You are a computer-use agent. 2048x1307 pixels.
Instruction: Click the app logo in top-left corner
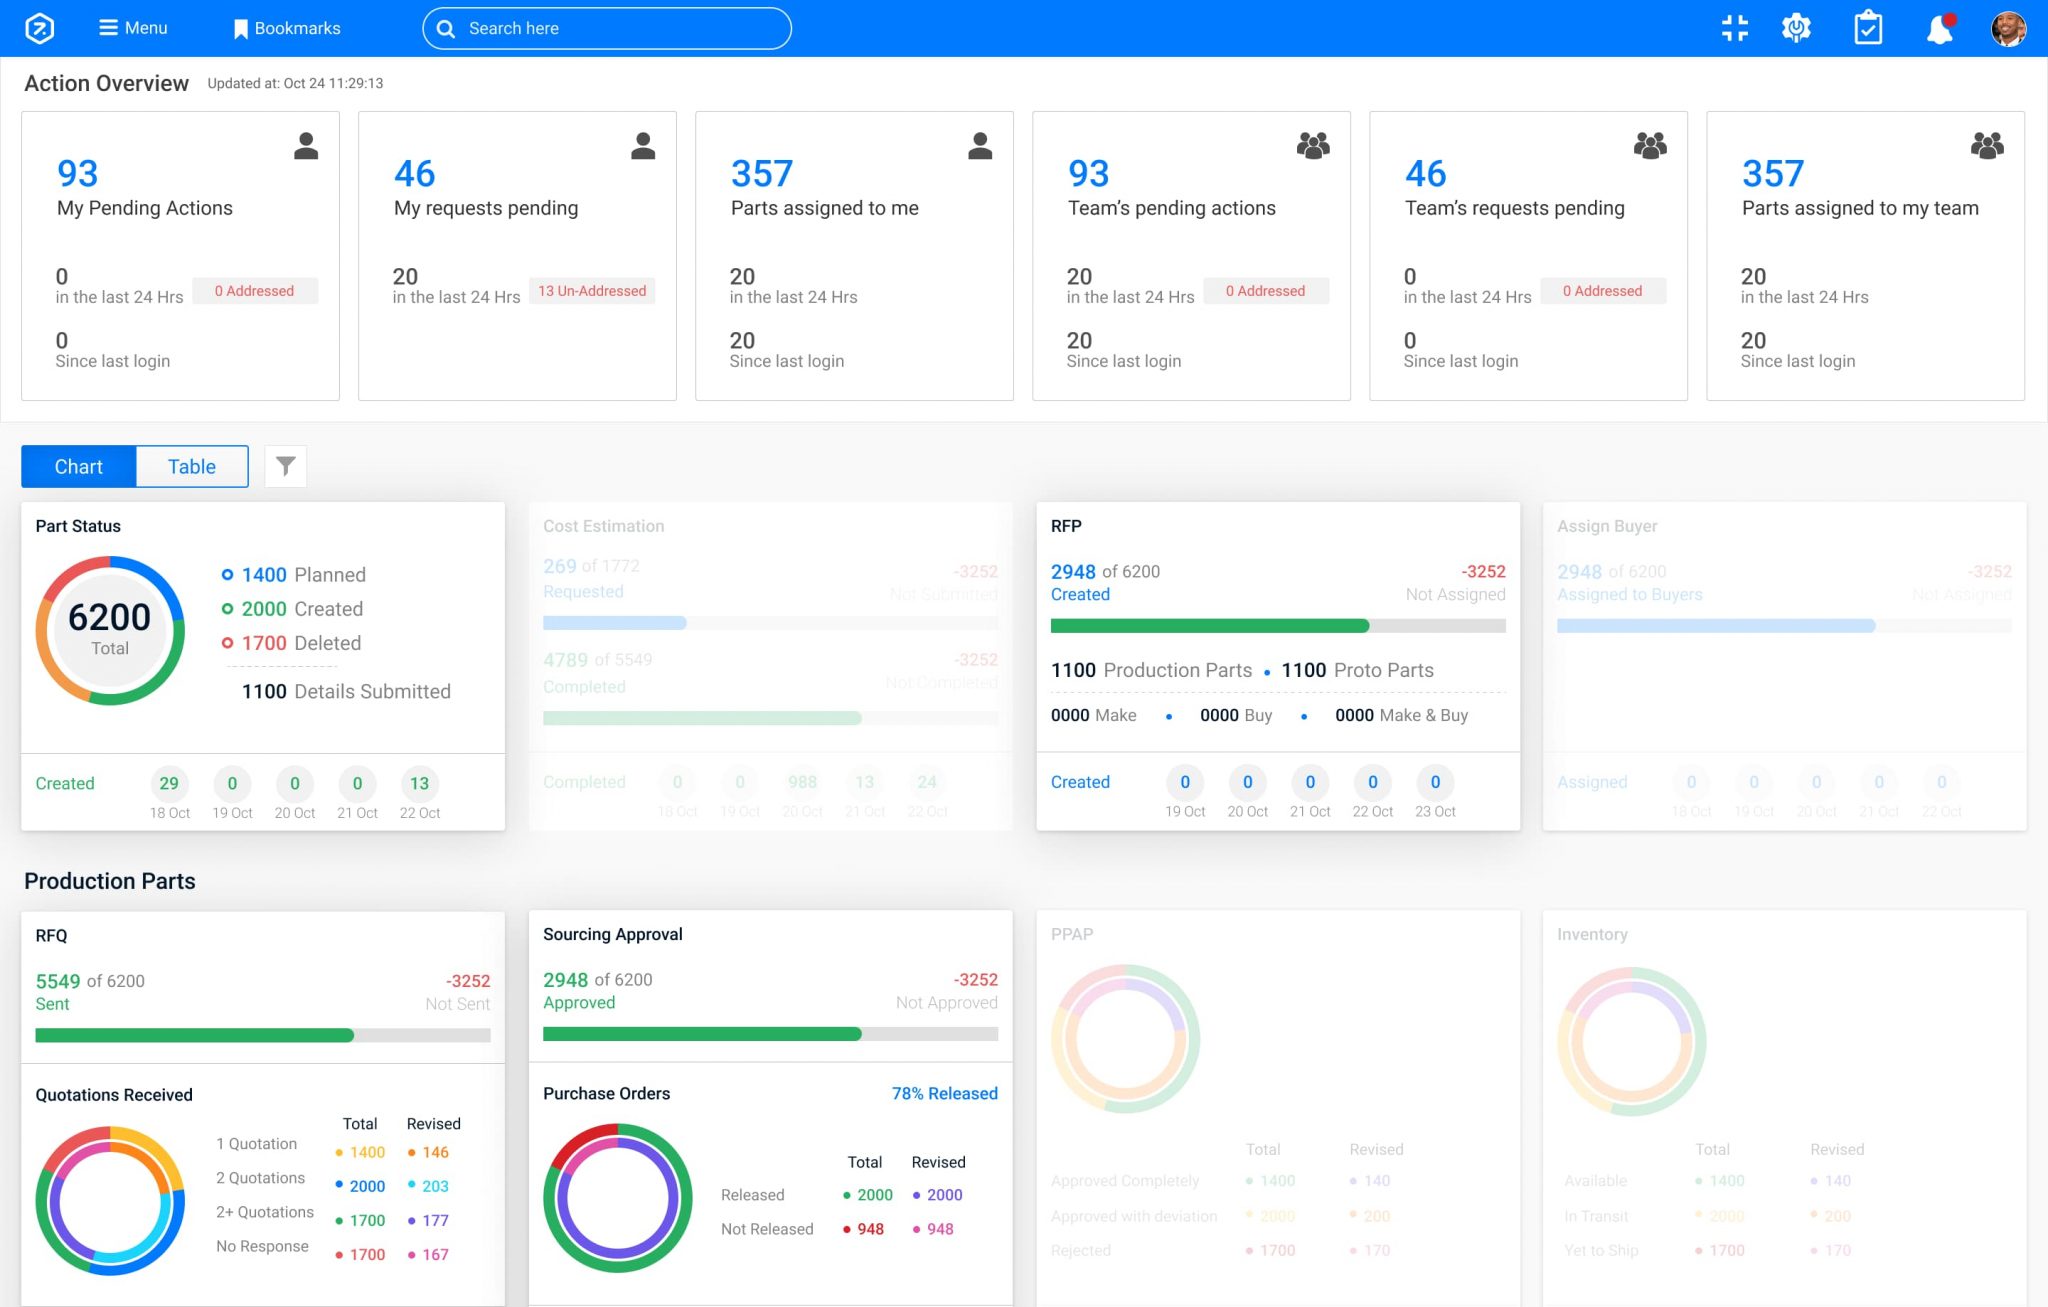click(x=36, y=28)
